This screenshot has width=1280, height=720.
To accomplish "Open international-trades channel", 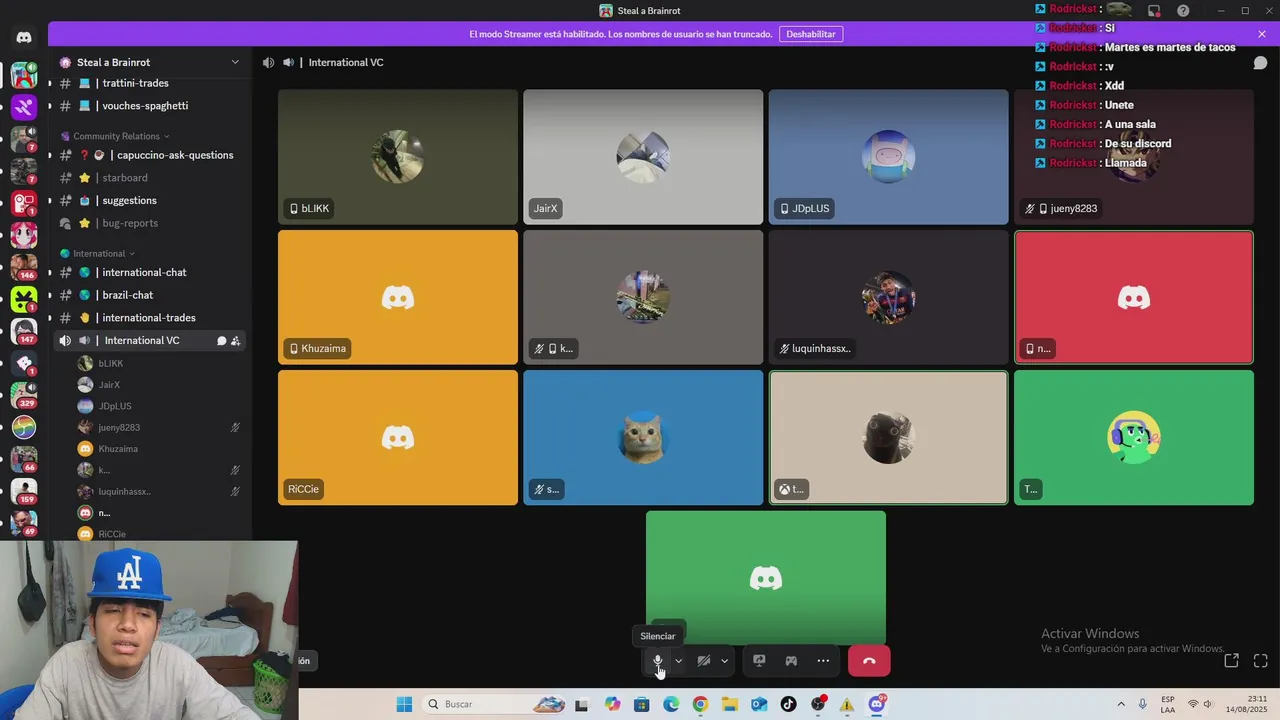I will pos(150,318).
